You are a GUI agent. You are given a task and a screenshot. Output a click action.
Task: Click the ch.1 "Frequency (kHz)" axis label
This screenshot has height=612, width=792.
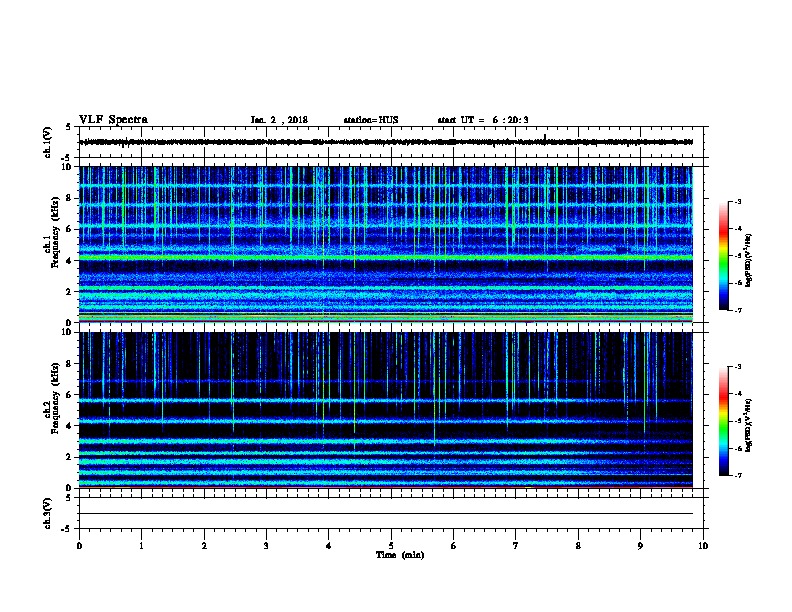pos(55,232)
